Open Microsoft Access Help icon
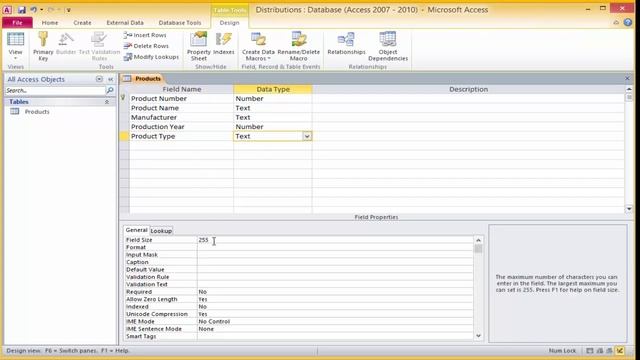Viewport: 640px width, 360px height. pyautogui.click(x=628, y=23)
